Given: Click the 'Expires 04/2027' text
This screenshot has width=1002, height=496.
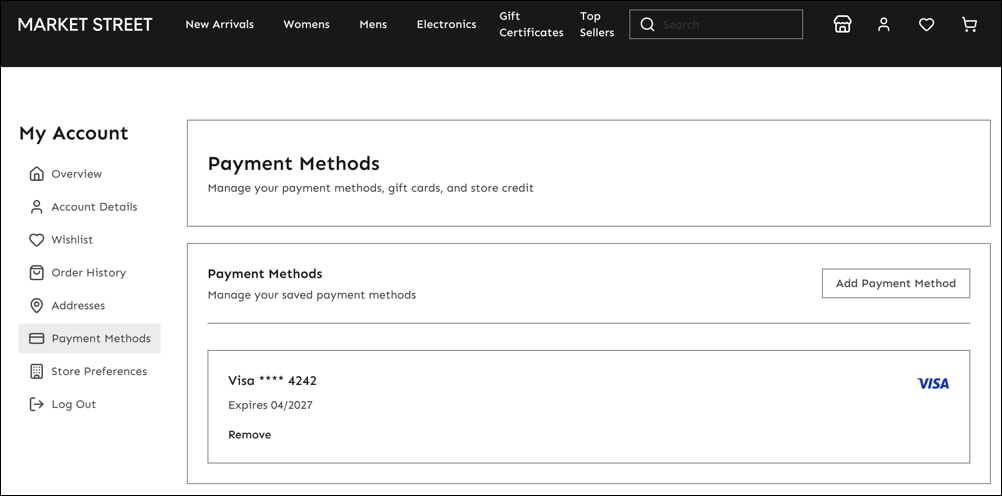Looking at the screenshot, I should coord(270,405).
